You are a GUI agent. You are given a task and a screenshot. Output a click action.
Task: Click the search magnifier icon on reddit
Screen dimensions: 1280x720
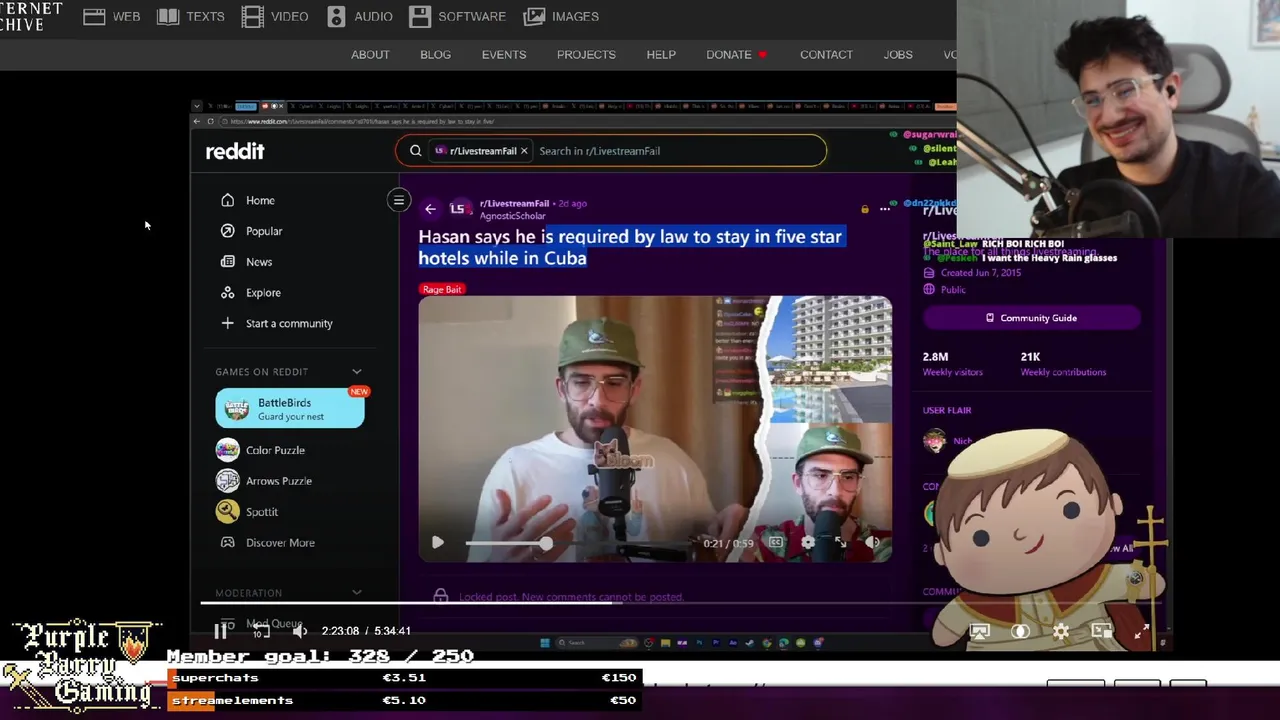pyautogui.click(x=415, y=151)
